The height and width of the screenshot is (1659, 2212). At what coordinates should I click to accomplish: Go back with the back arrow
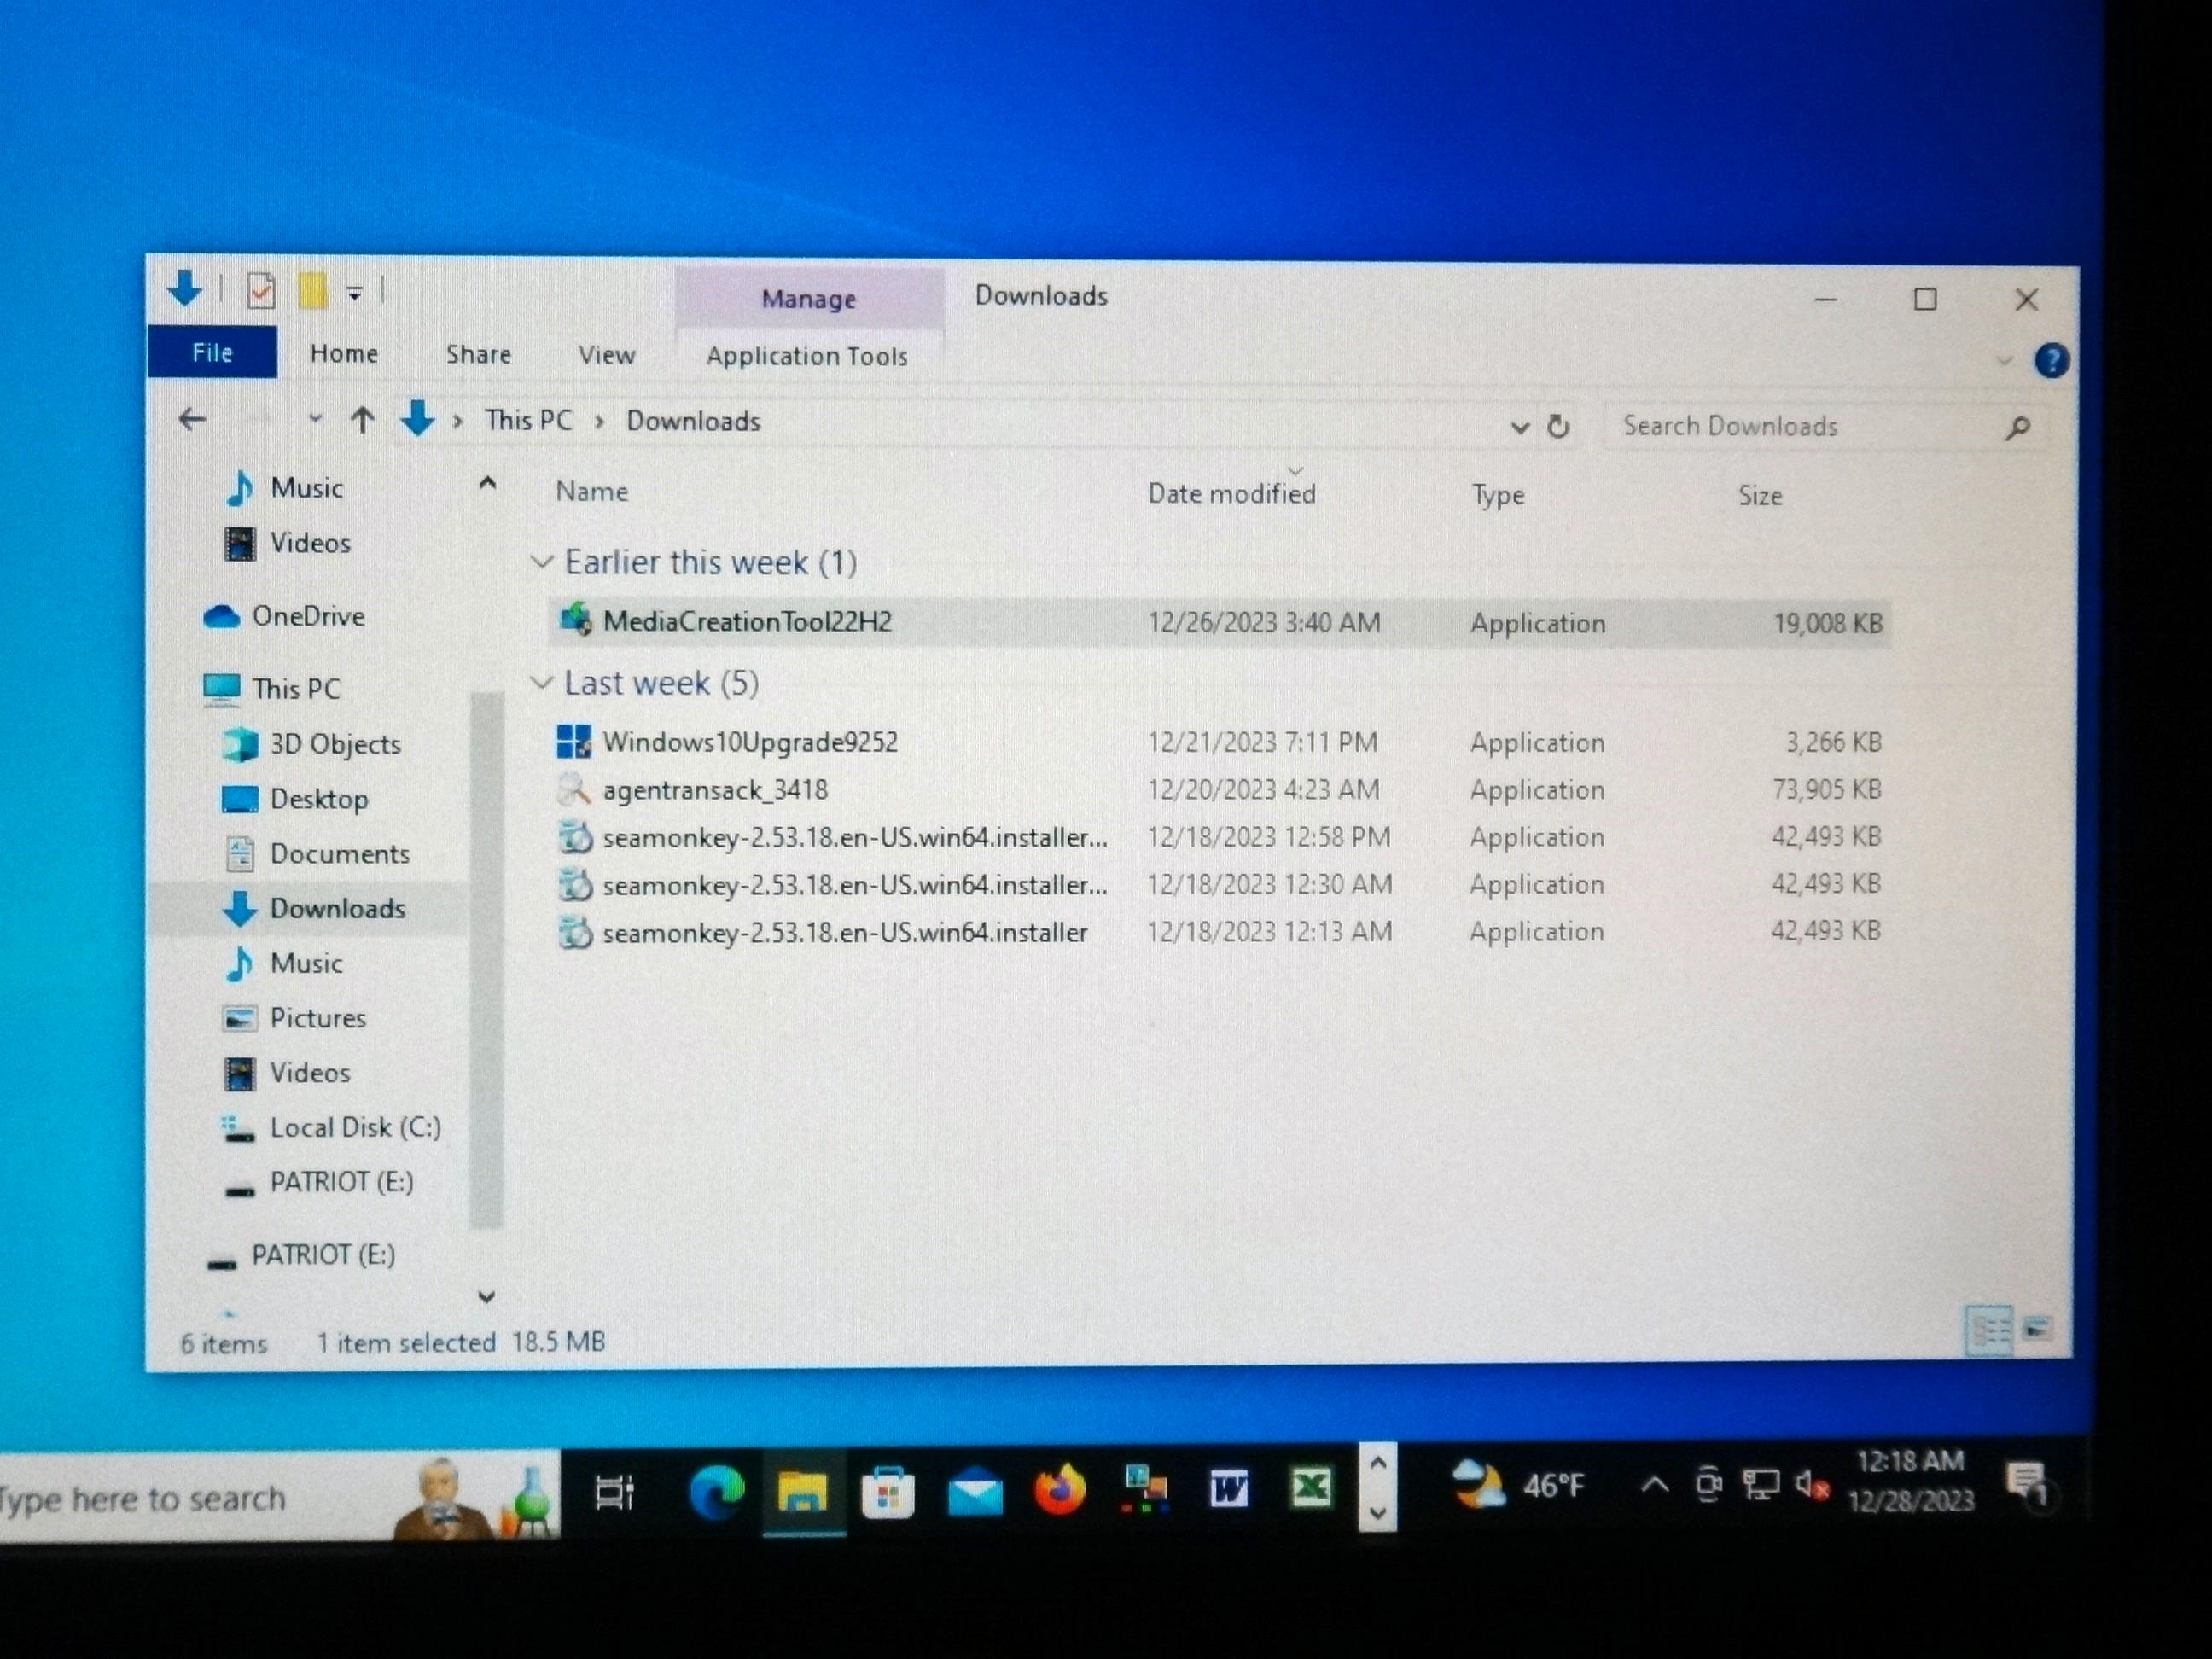coord(192,420)
